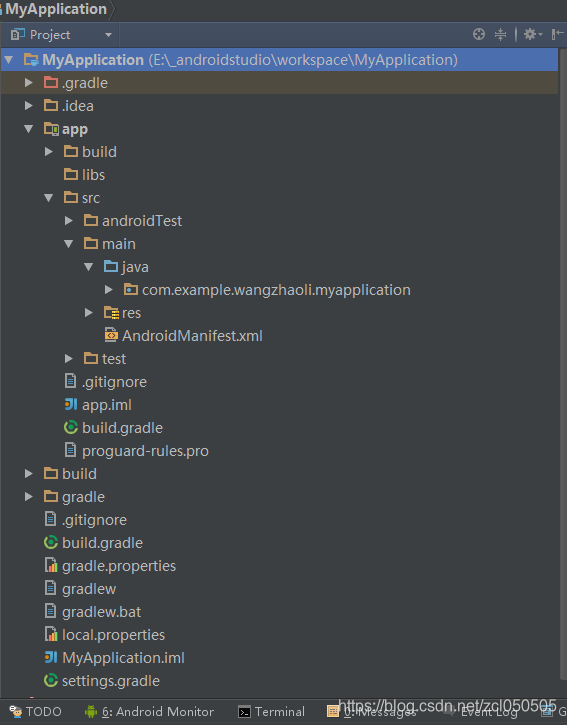Select local.properties file name
This screenshot has height=725, width=567.
[x=113, y=635]
